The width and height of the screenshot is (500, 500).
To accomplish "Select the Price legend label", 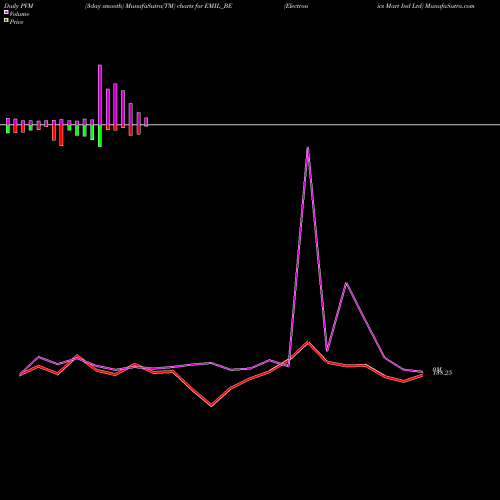I will pos(16,22).
